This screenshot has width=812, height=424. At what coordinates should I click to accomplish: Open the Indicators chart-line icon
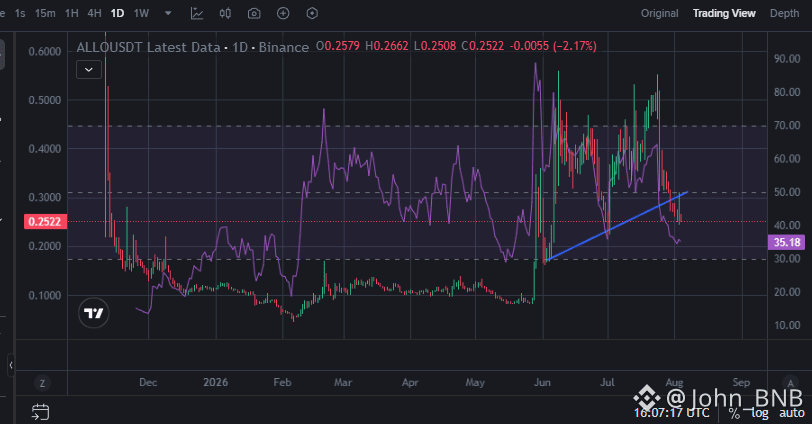coord(197,13)
